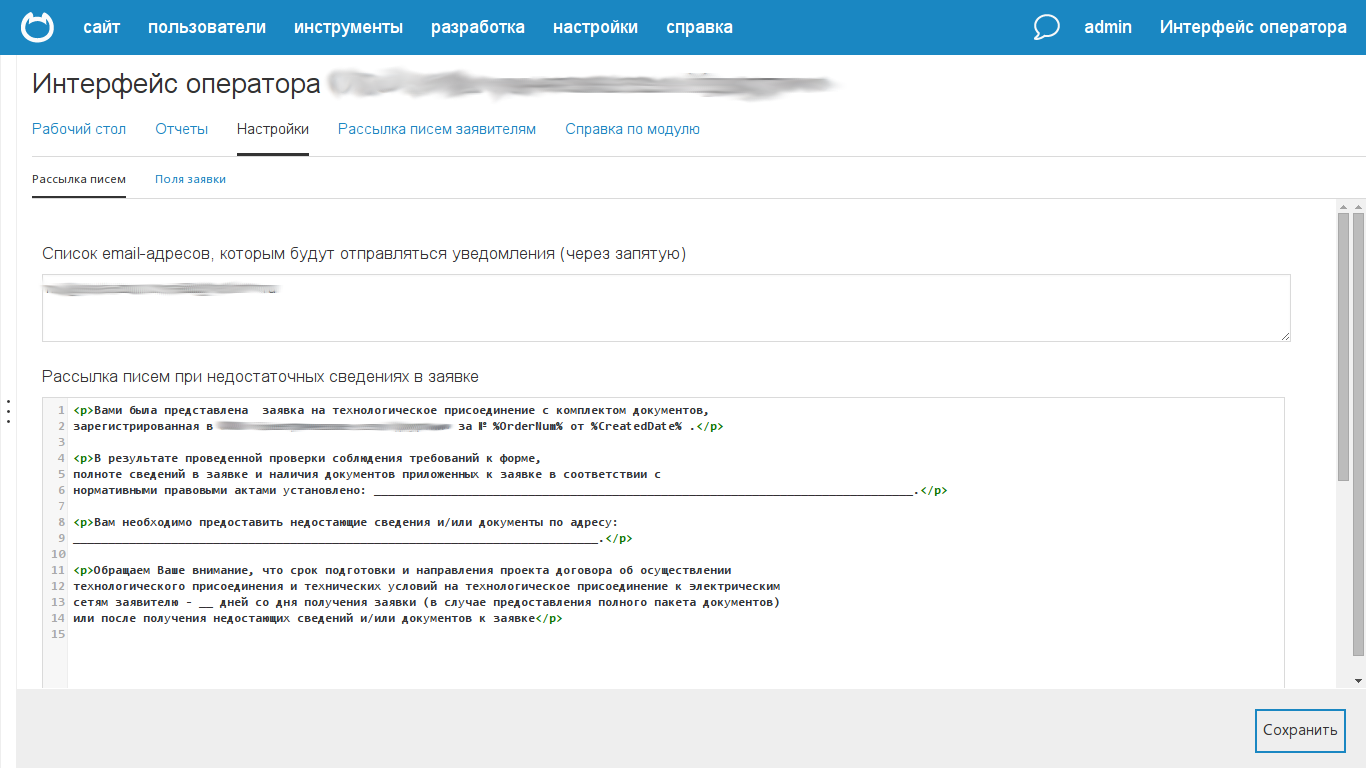1366x768 pixels.
Task: Open the разработка menu
Action: [x=478, y=27]
